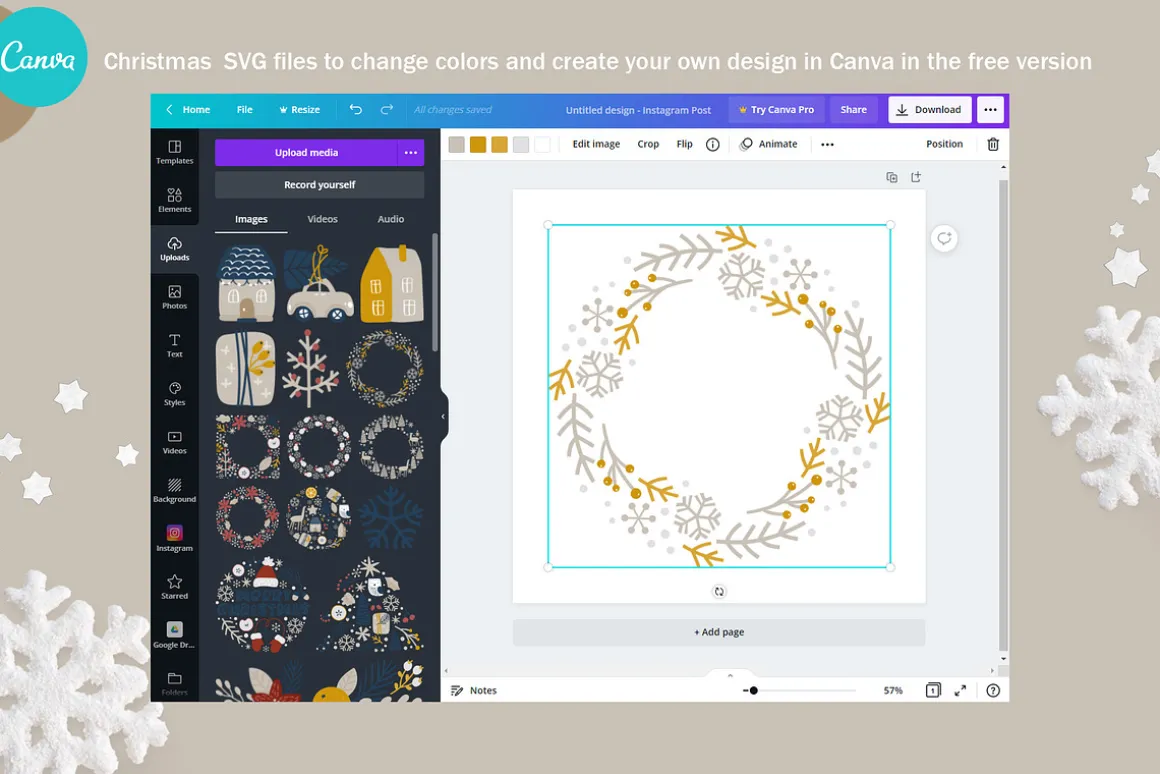Open more options next to Upload media
The width and height of the screenshot is (1160, 774).
pyautogui.click(x=411, y=152)
